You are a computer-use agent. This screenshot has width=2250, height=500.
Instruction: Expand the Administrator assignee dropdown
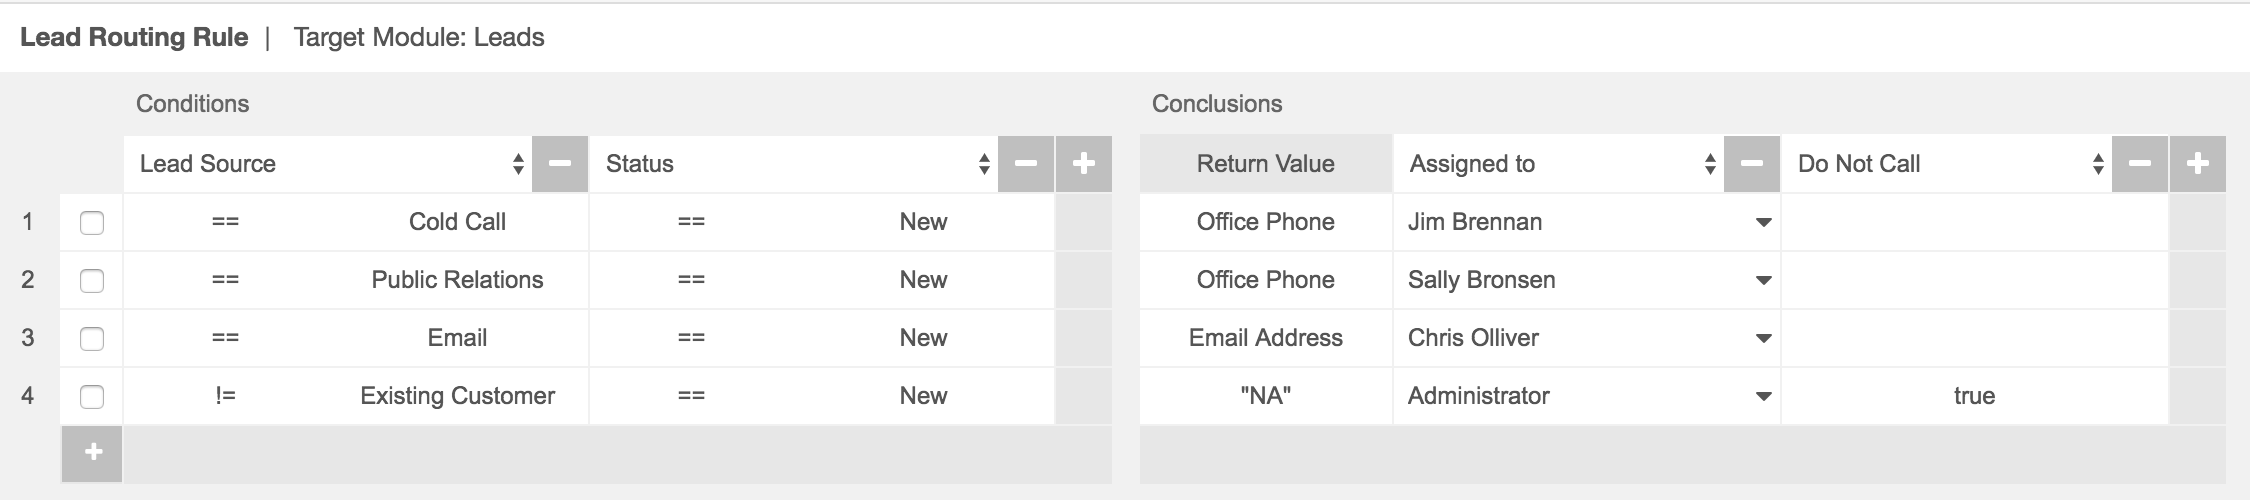click(x=1764, y=396)
